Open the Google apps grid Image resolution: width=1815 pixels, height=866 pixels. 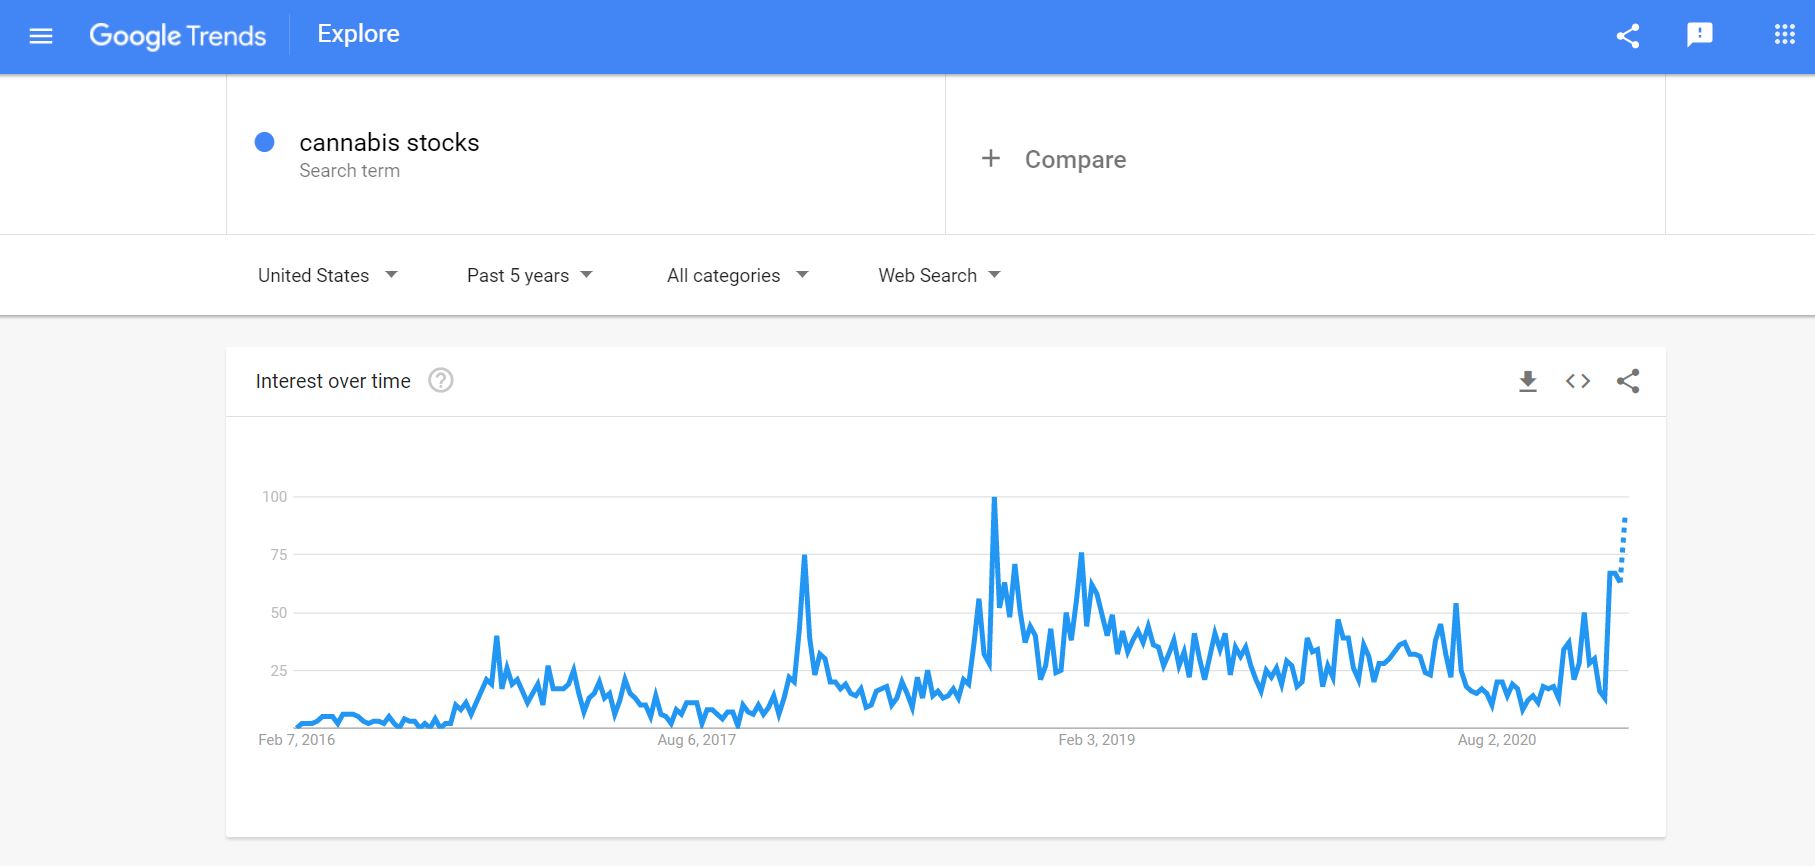coord(1785,36)
